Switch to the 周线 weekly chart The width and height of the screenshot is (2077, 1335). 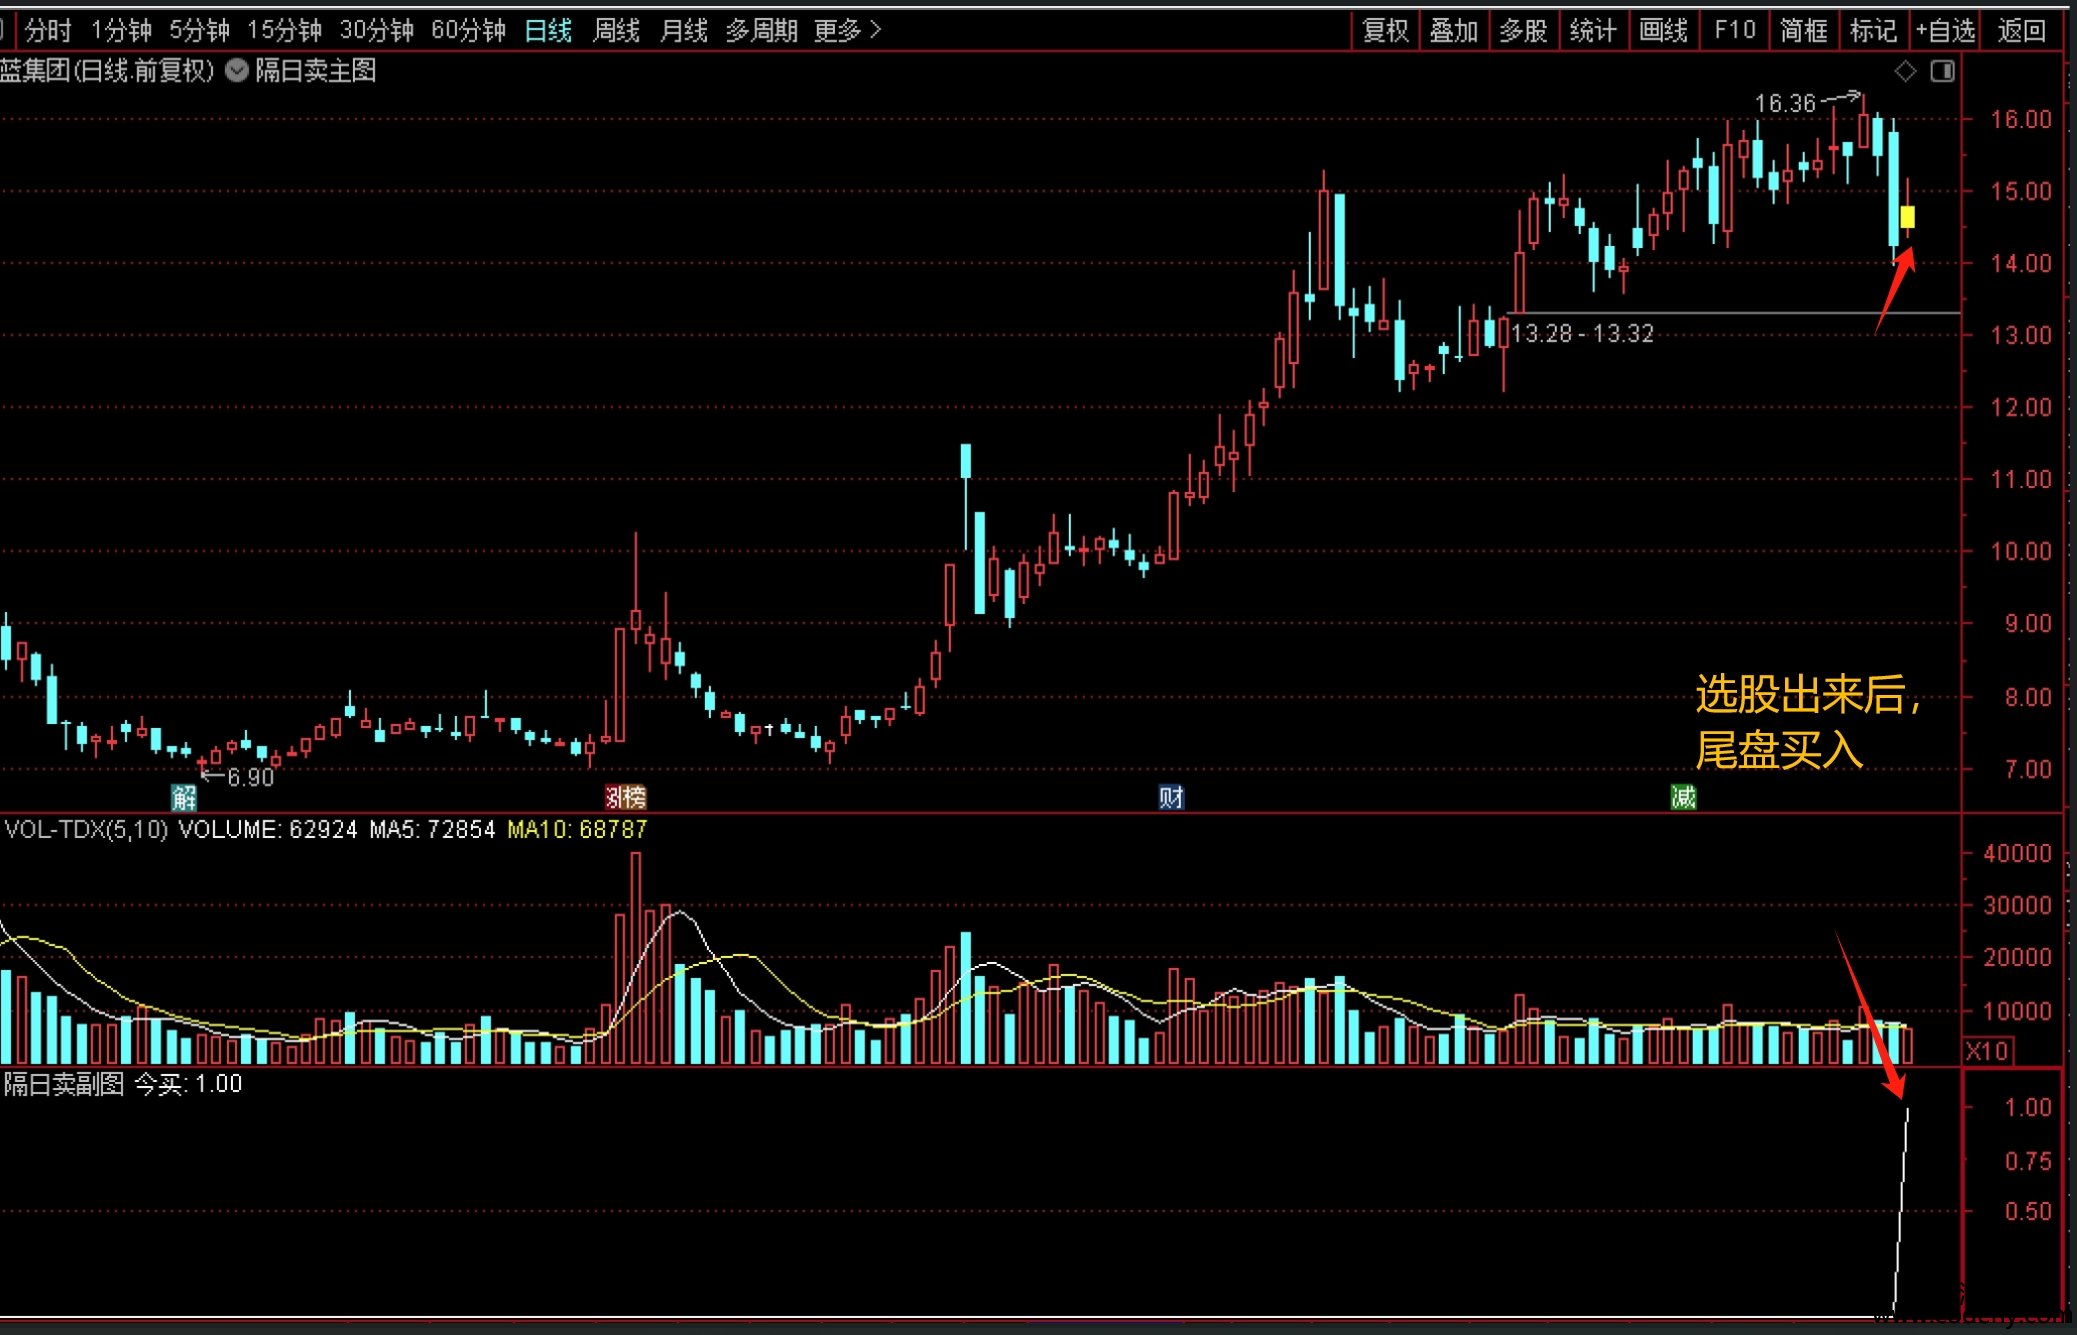coord(616,31)
